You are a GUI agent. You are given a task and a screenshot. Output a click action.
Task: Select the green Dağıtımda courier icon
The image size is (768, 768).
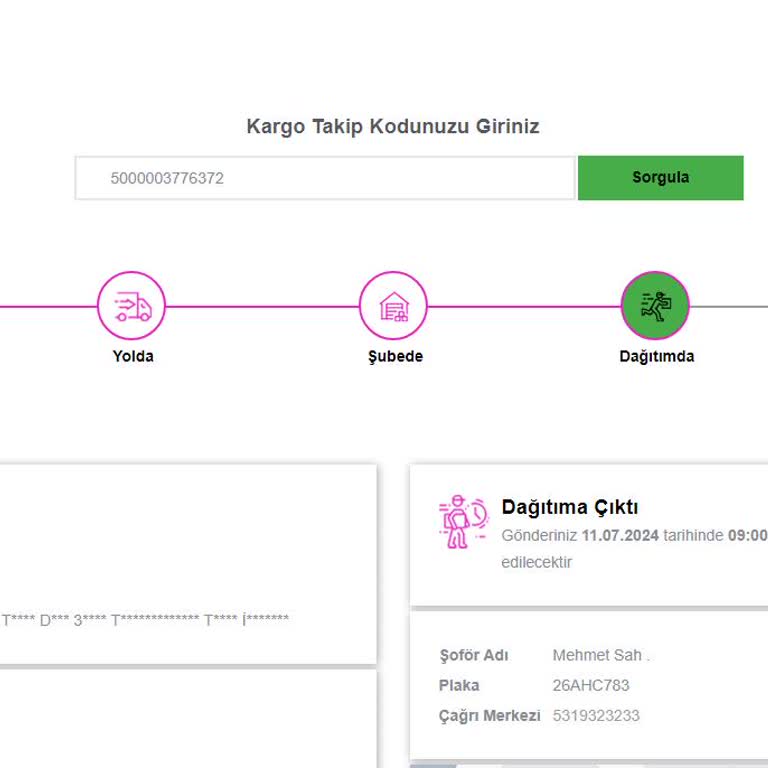pos(655,306)
